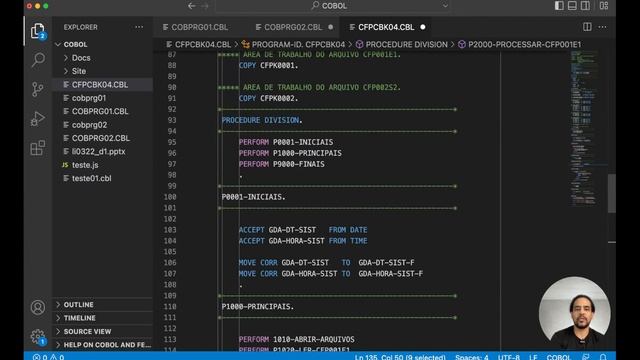This screenshot has width=640, height=360.
Task: Click the P1000-PRINCIPAIS. paragraph line
Action: pos(258,307)
